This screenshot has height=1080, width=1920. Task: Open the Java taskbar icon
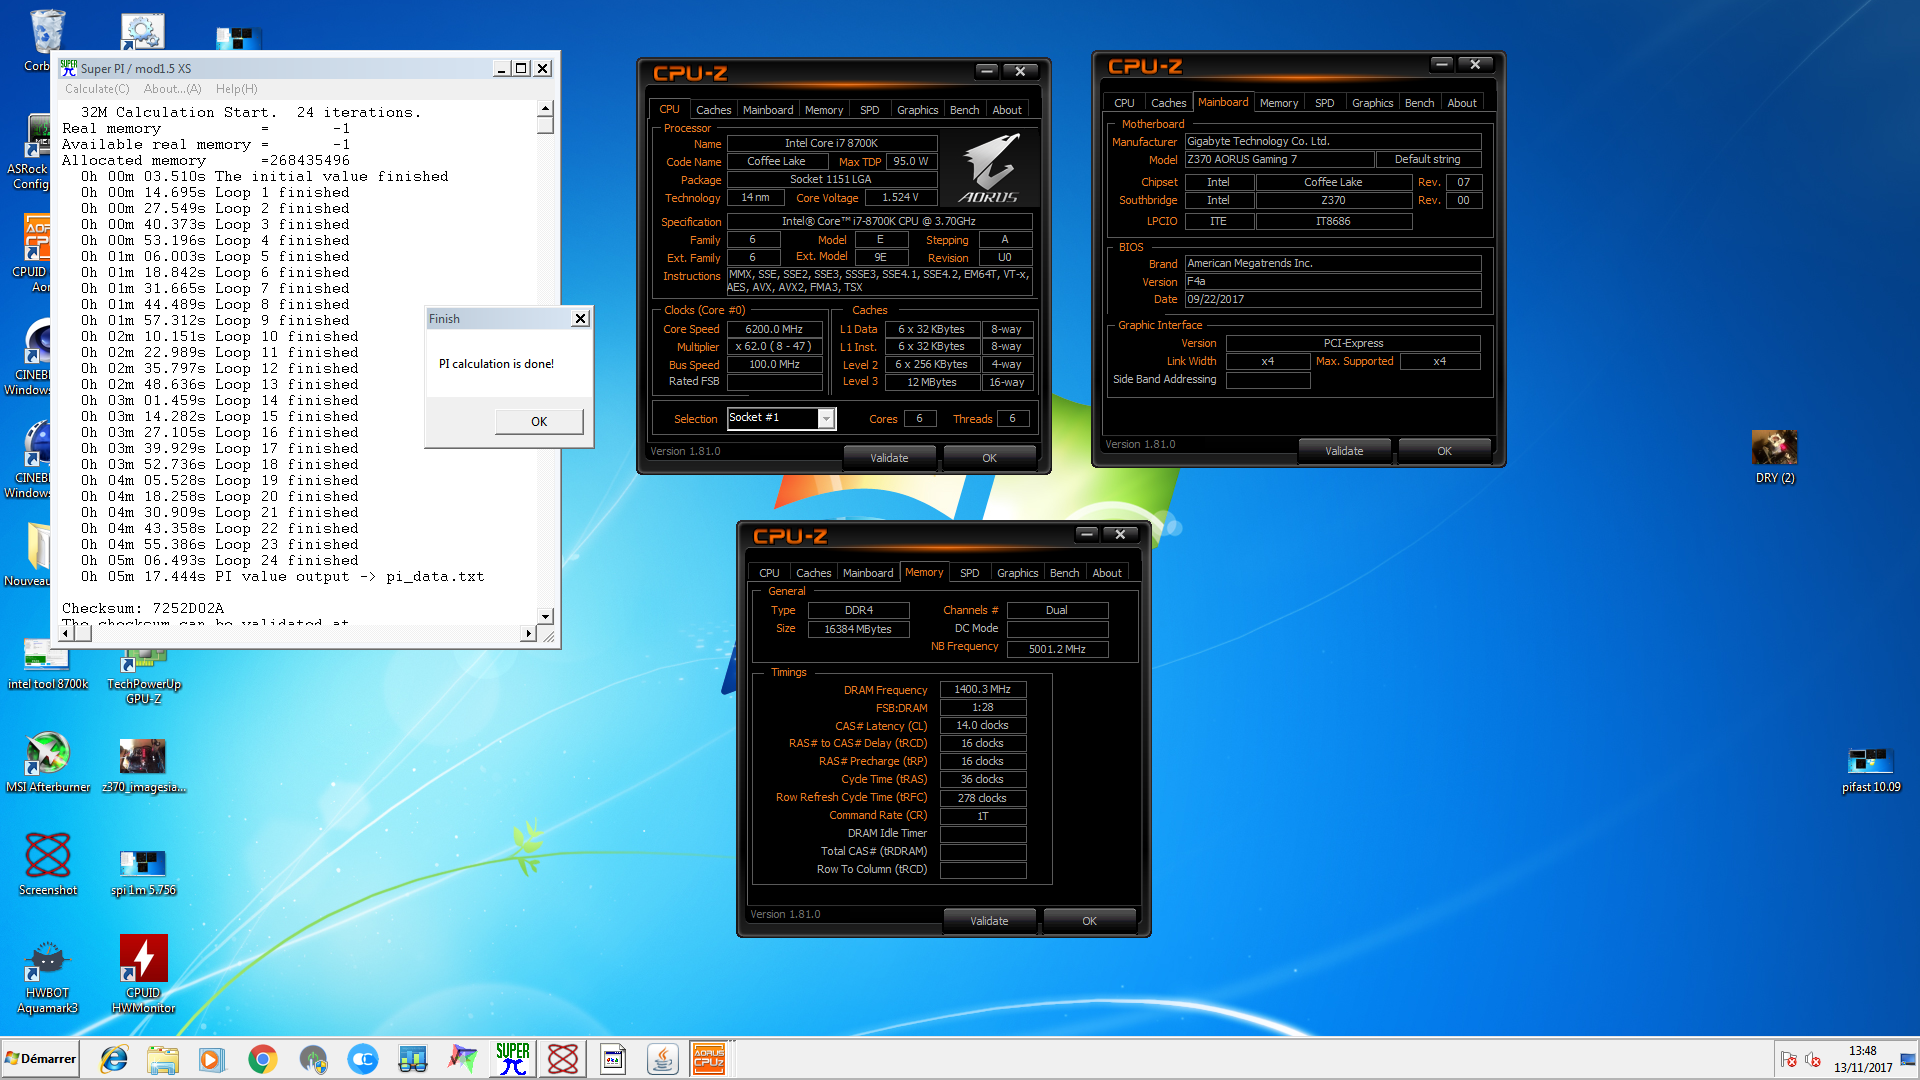tap(662, 1059)
